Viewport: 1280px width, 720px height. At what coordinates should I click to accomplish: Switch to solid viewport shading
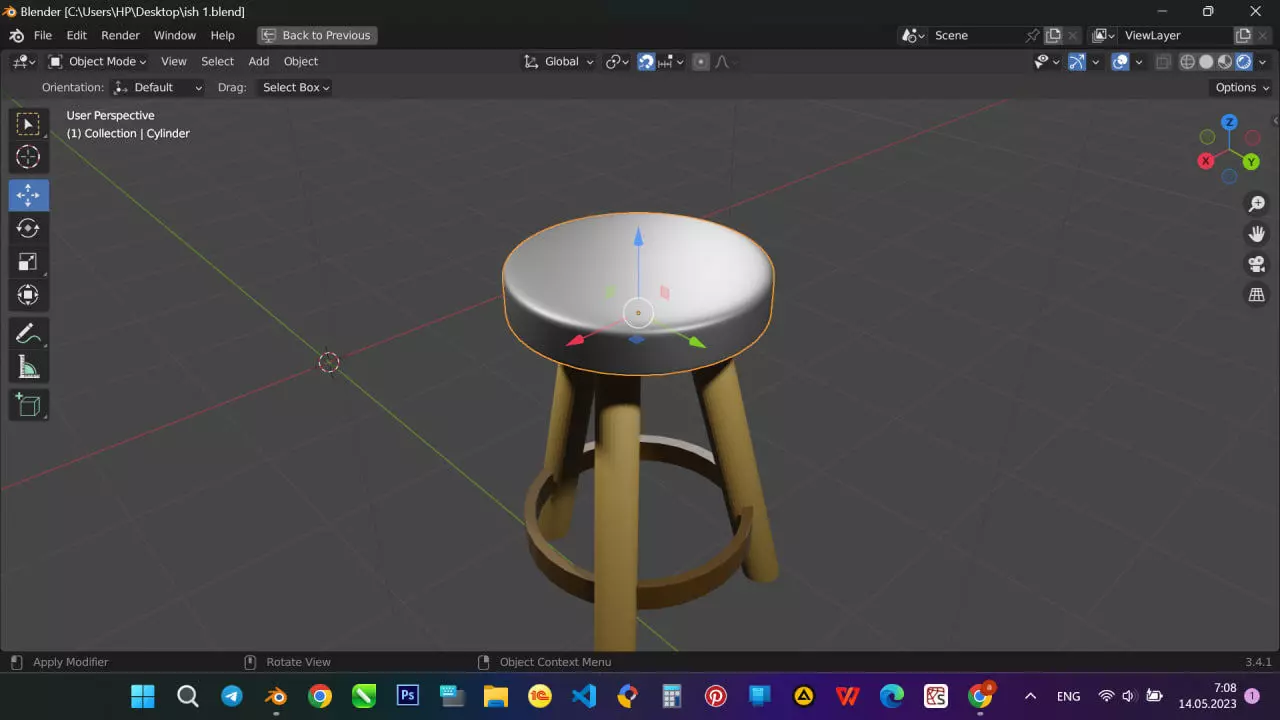(x=1206, y=62)
